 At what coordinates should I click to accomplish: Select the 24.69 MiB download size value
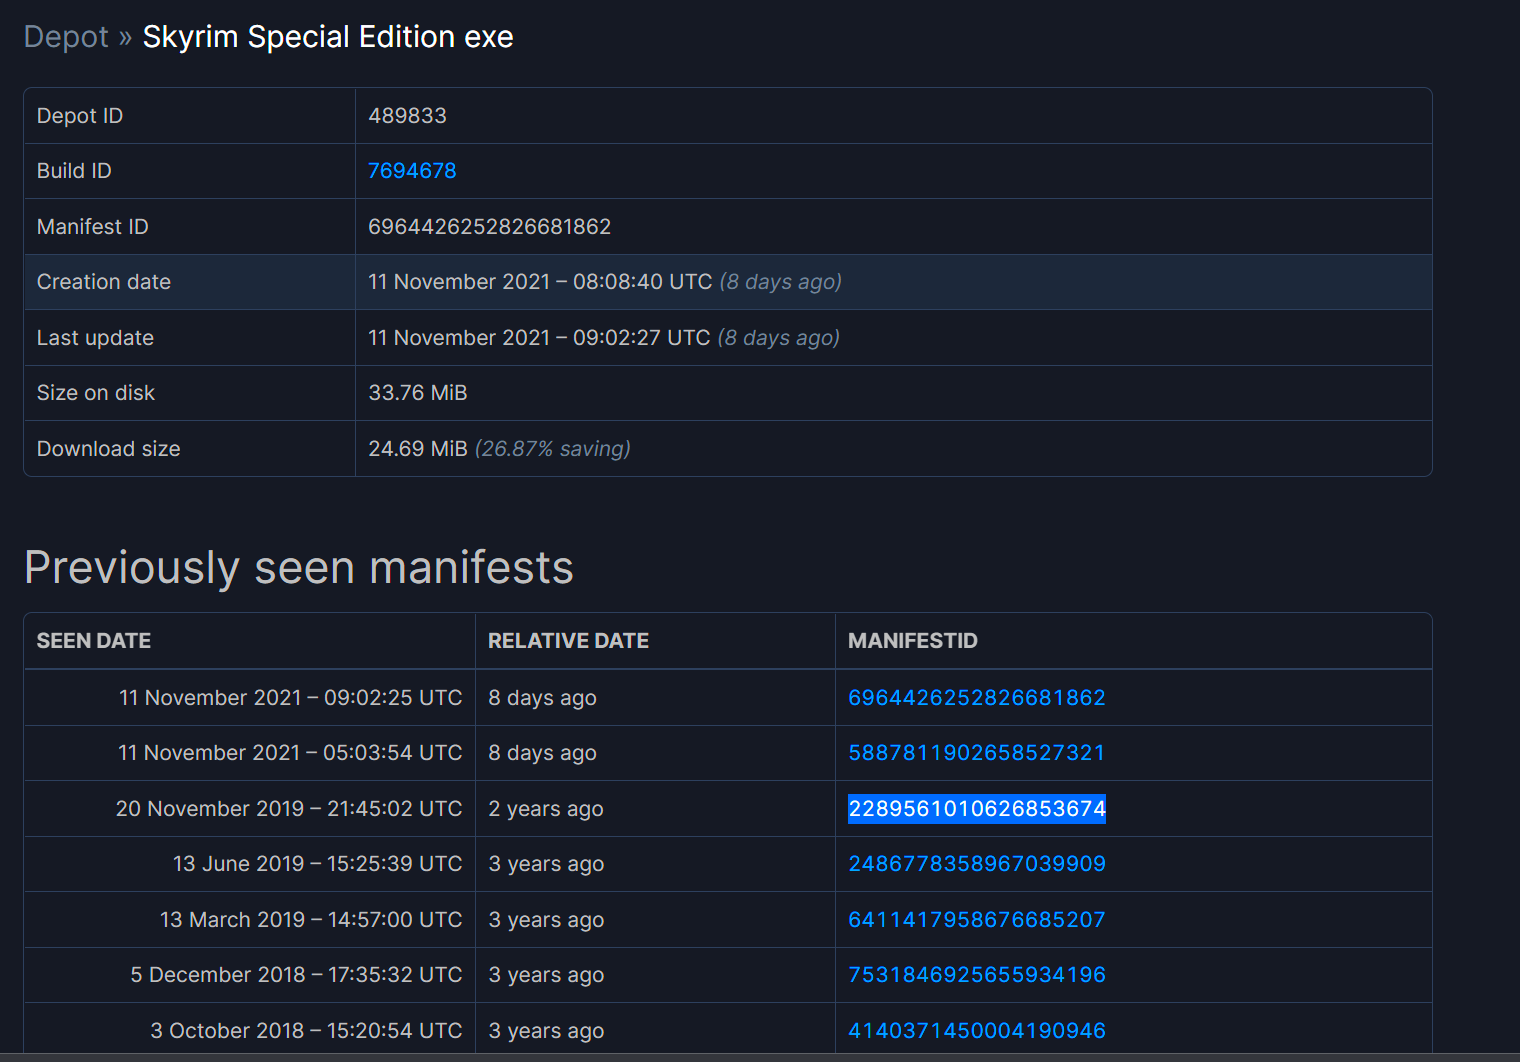[418, 449]
